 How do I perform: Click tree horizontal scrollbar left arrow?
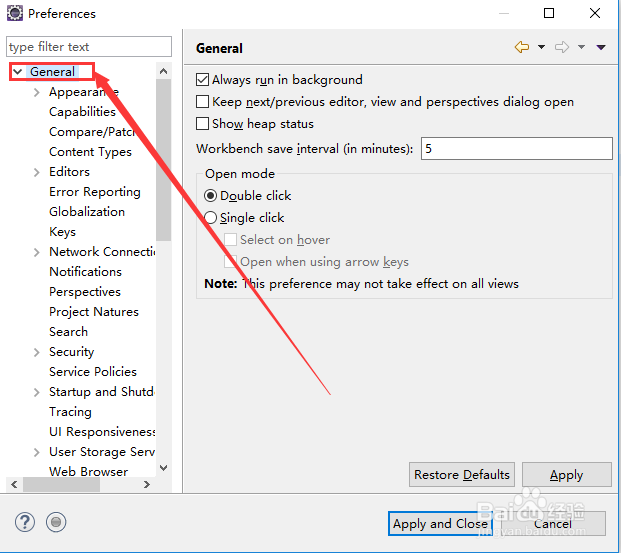point(14,484)
